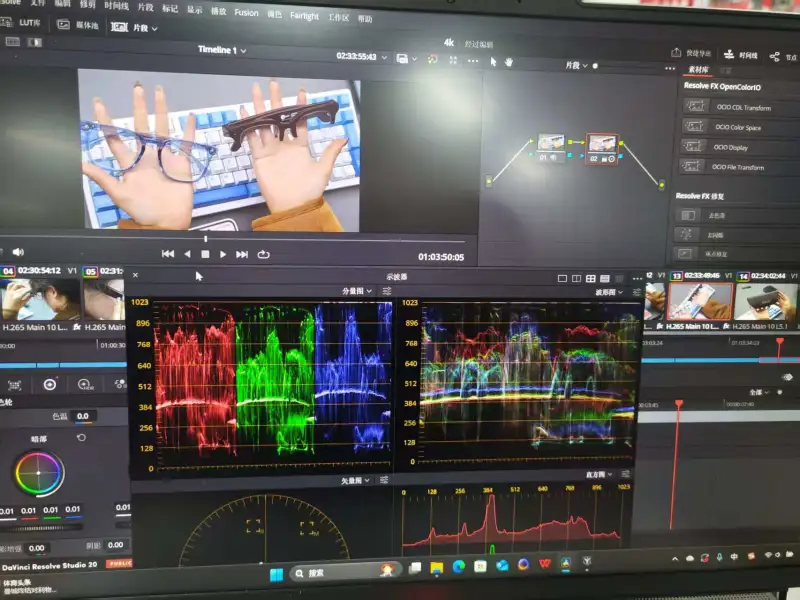Open the parade scope type dropdown
Viewport: 800px width, 600px height.
coord(357,291)
